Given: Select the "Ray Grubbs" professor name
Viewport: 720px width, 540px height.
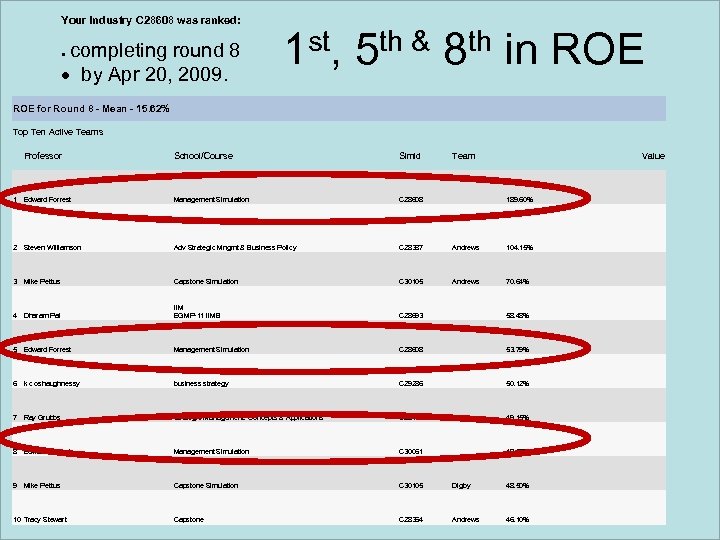Looking at the screenshot, I should 42,417.
